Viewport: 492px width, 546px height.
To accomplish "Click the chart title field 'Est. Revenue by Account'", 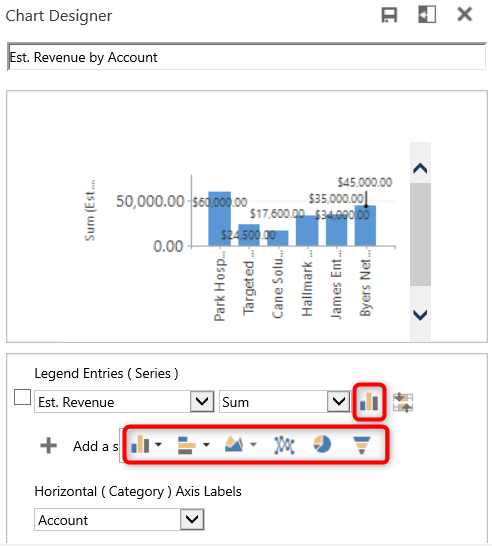I will coord(247,57).
